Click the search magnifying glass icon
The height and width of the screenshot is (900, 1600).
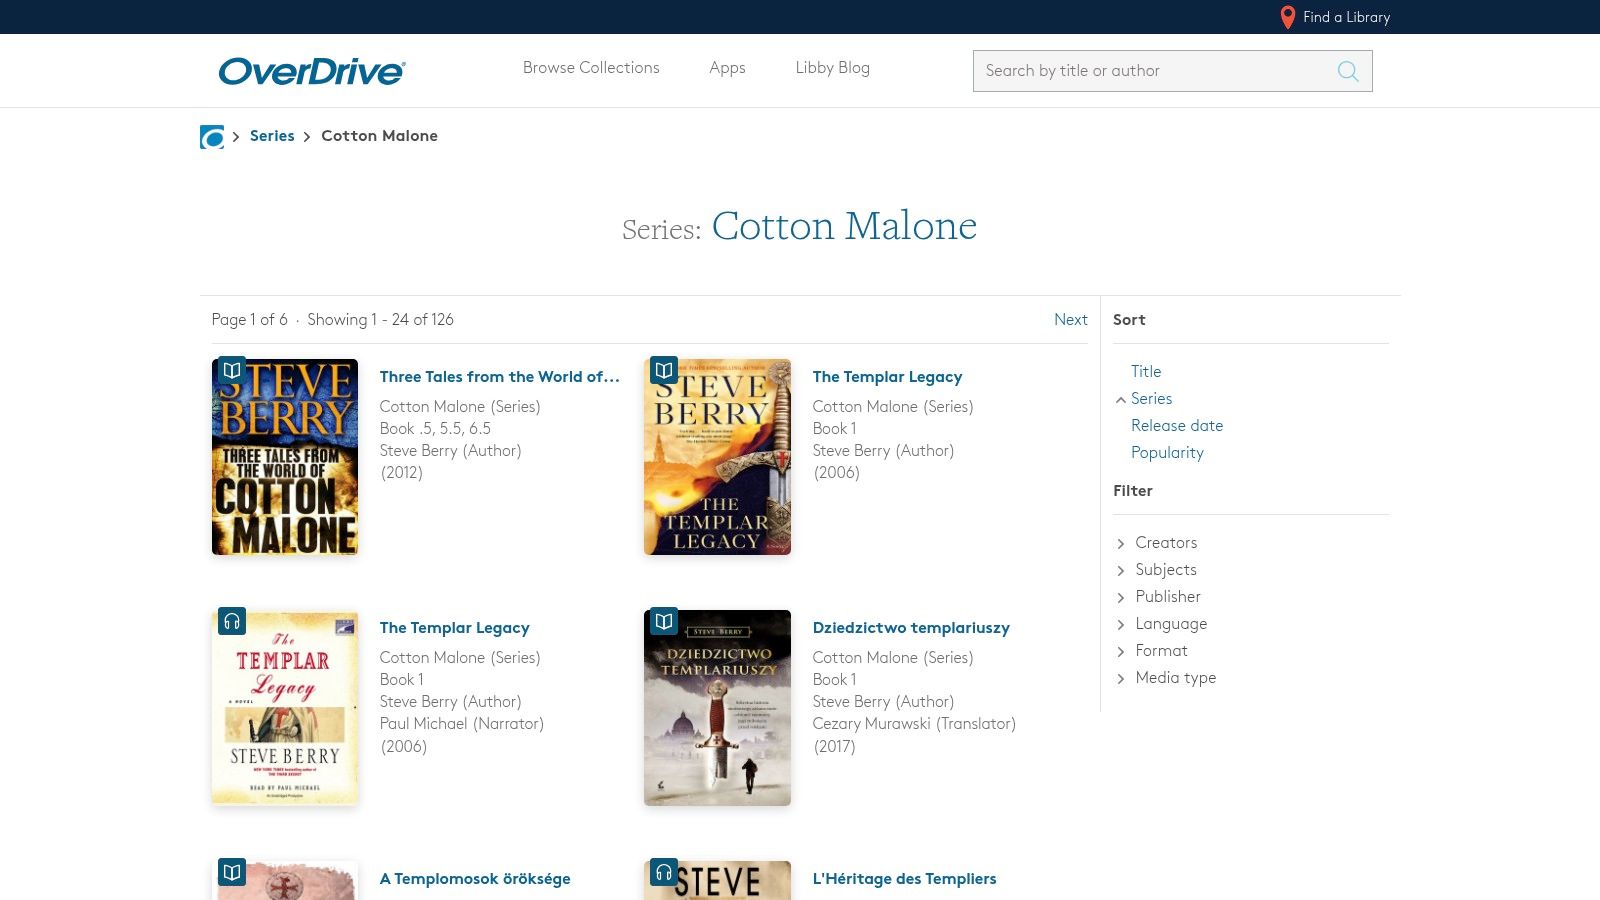click(1347, 71)
